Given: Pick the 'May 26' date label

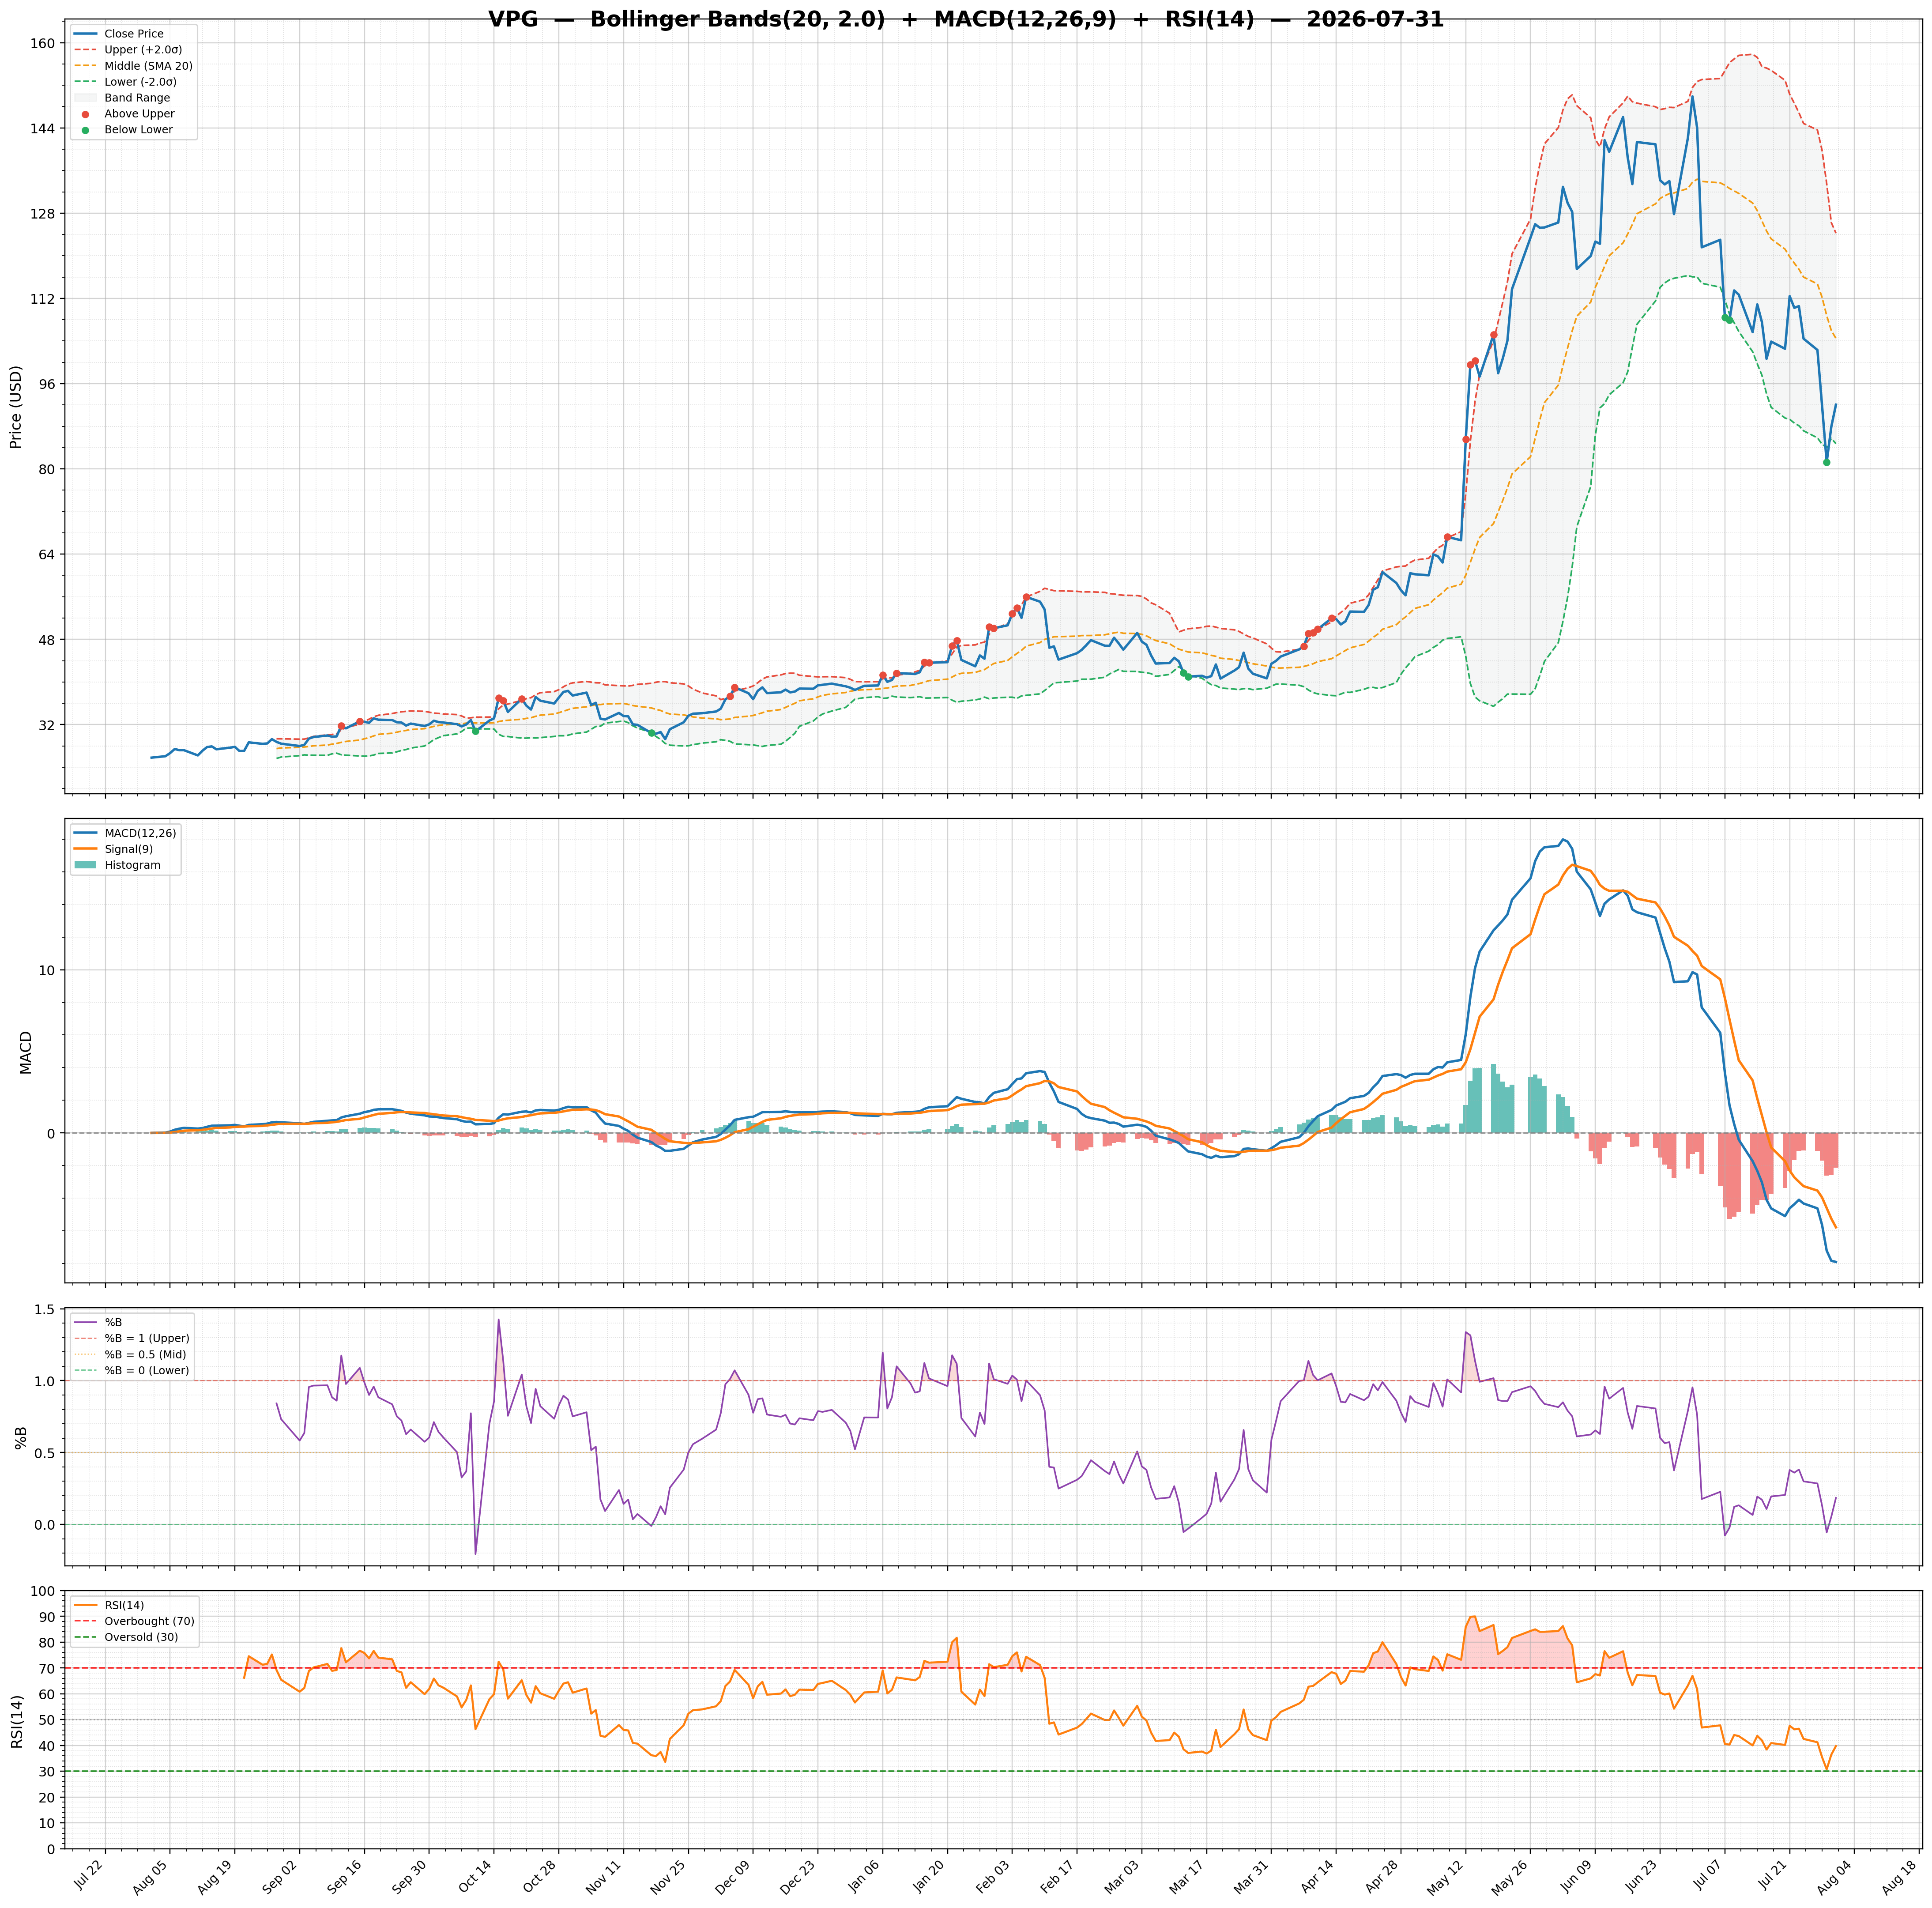Looking at the screenshot, I should pos(1514,1873).
